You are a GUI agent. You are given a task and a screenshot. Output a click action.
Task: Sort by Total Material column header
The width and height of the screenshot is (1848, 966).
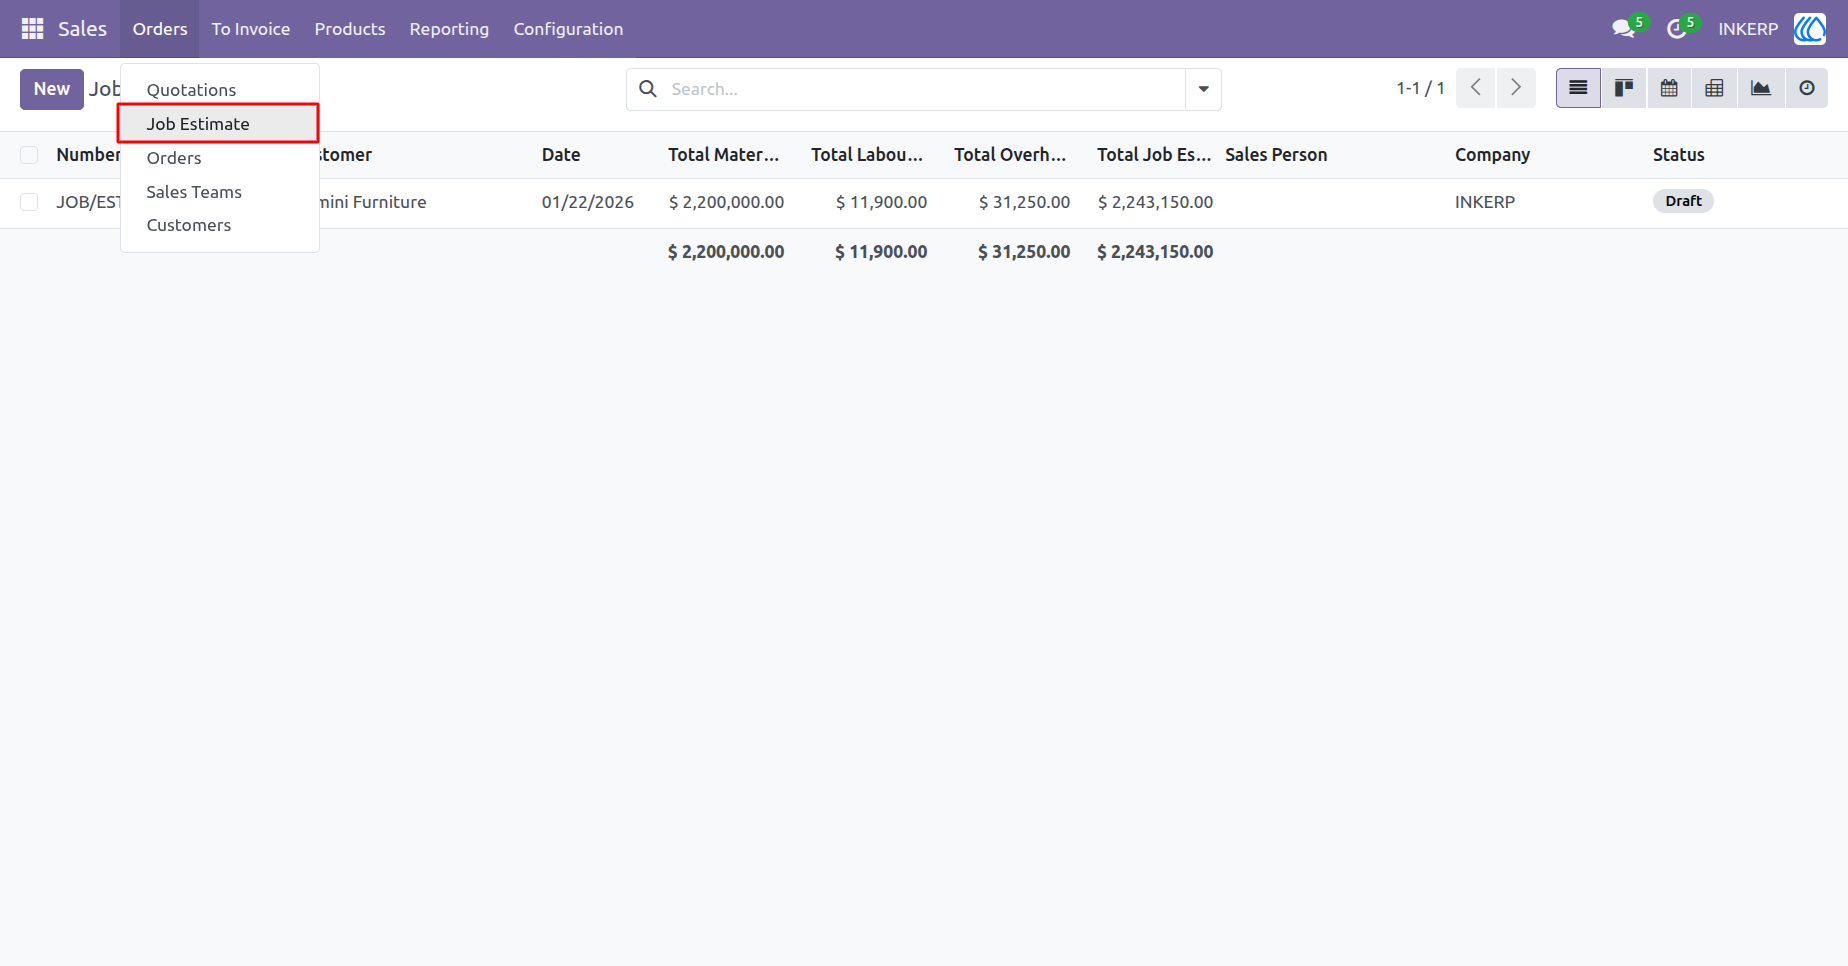(x=724, y=155)
